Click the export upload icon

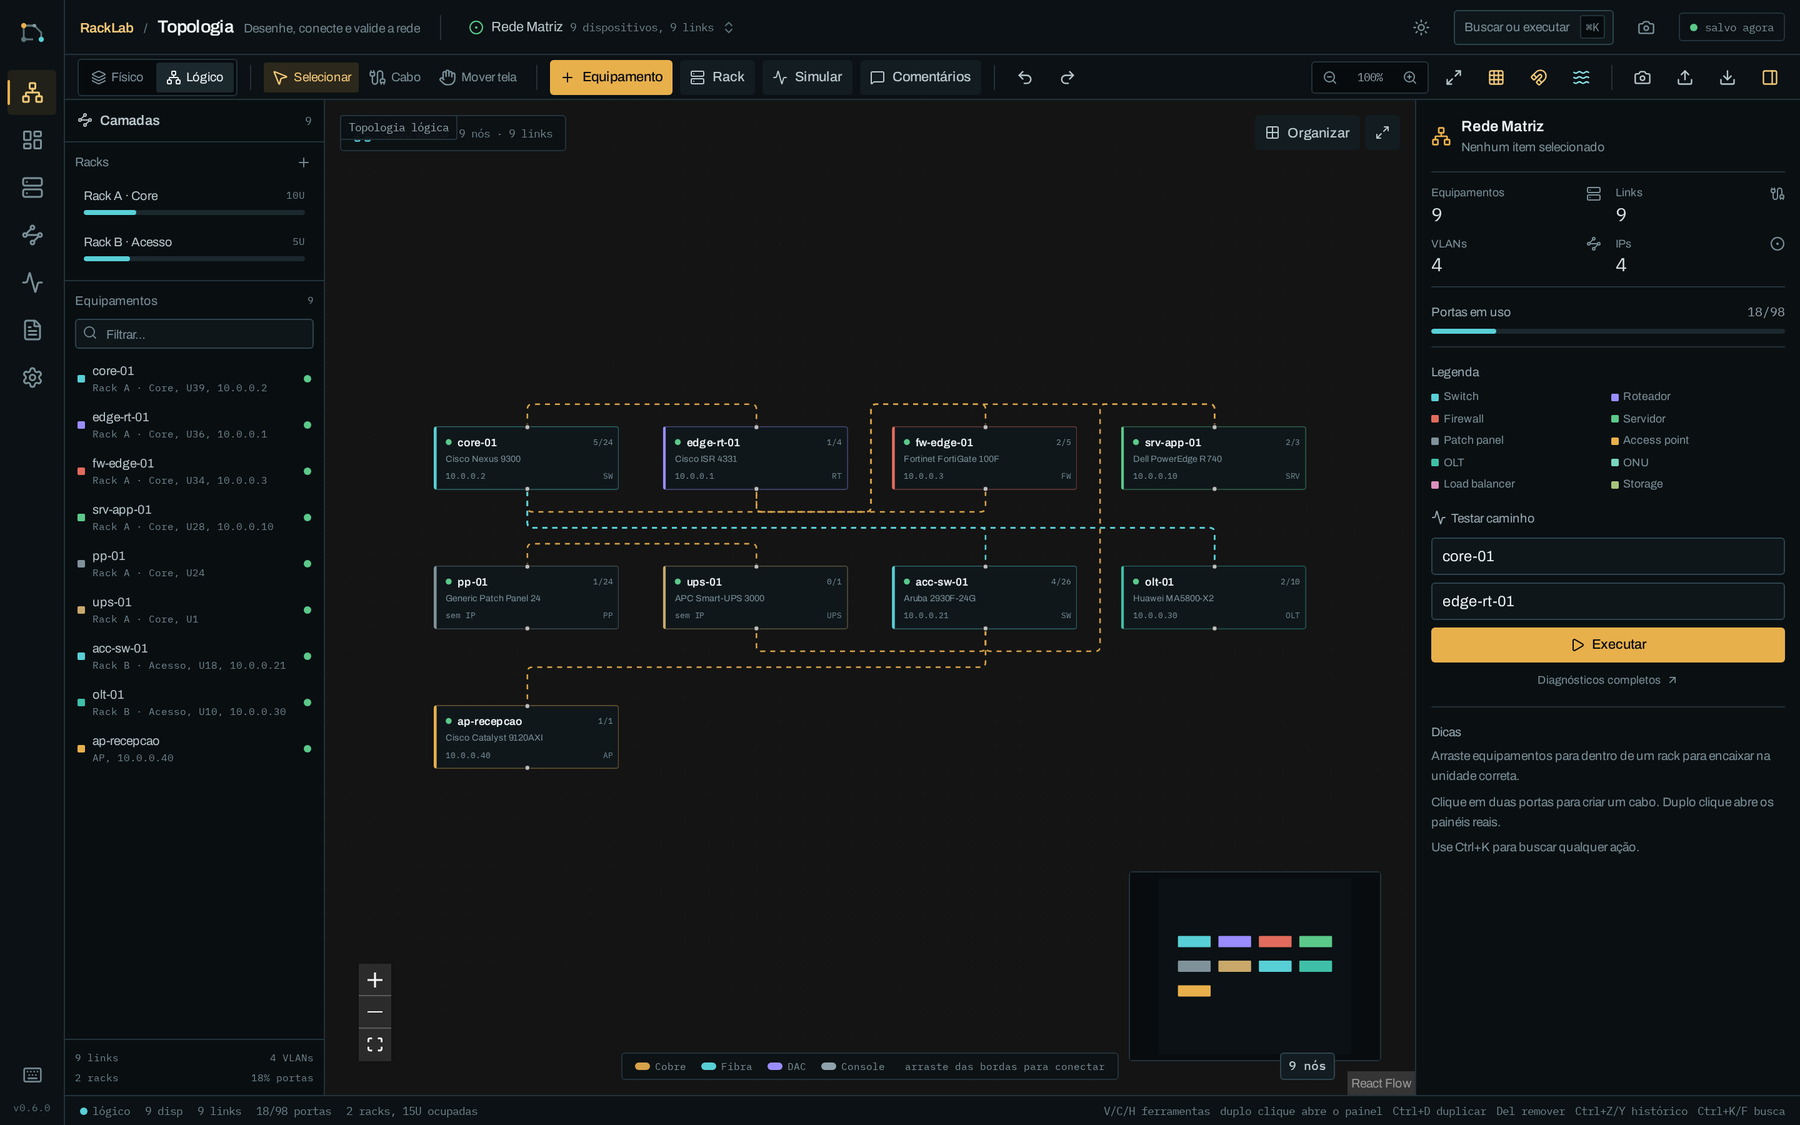pyautogui.click(x=1685, y=77)
